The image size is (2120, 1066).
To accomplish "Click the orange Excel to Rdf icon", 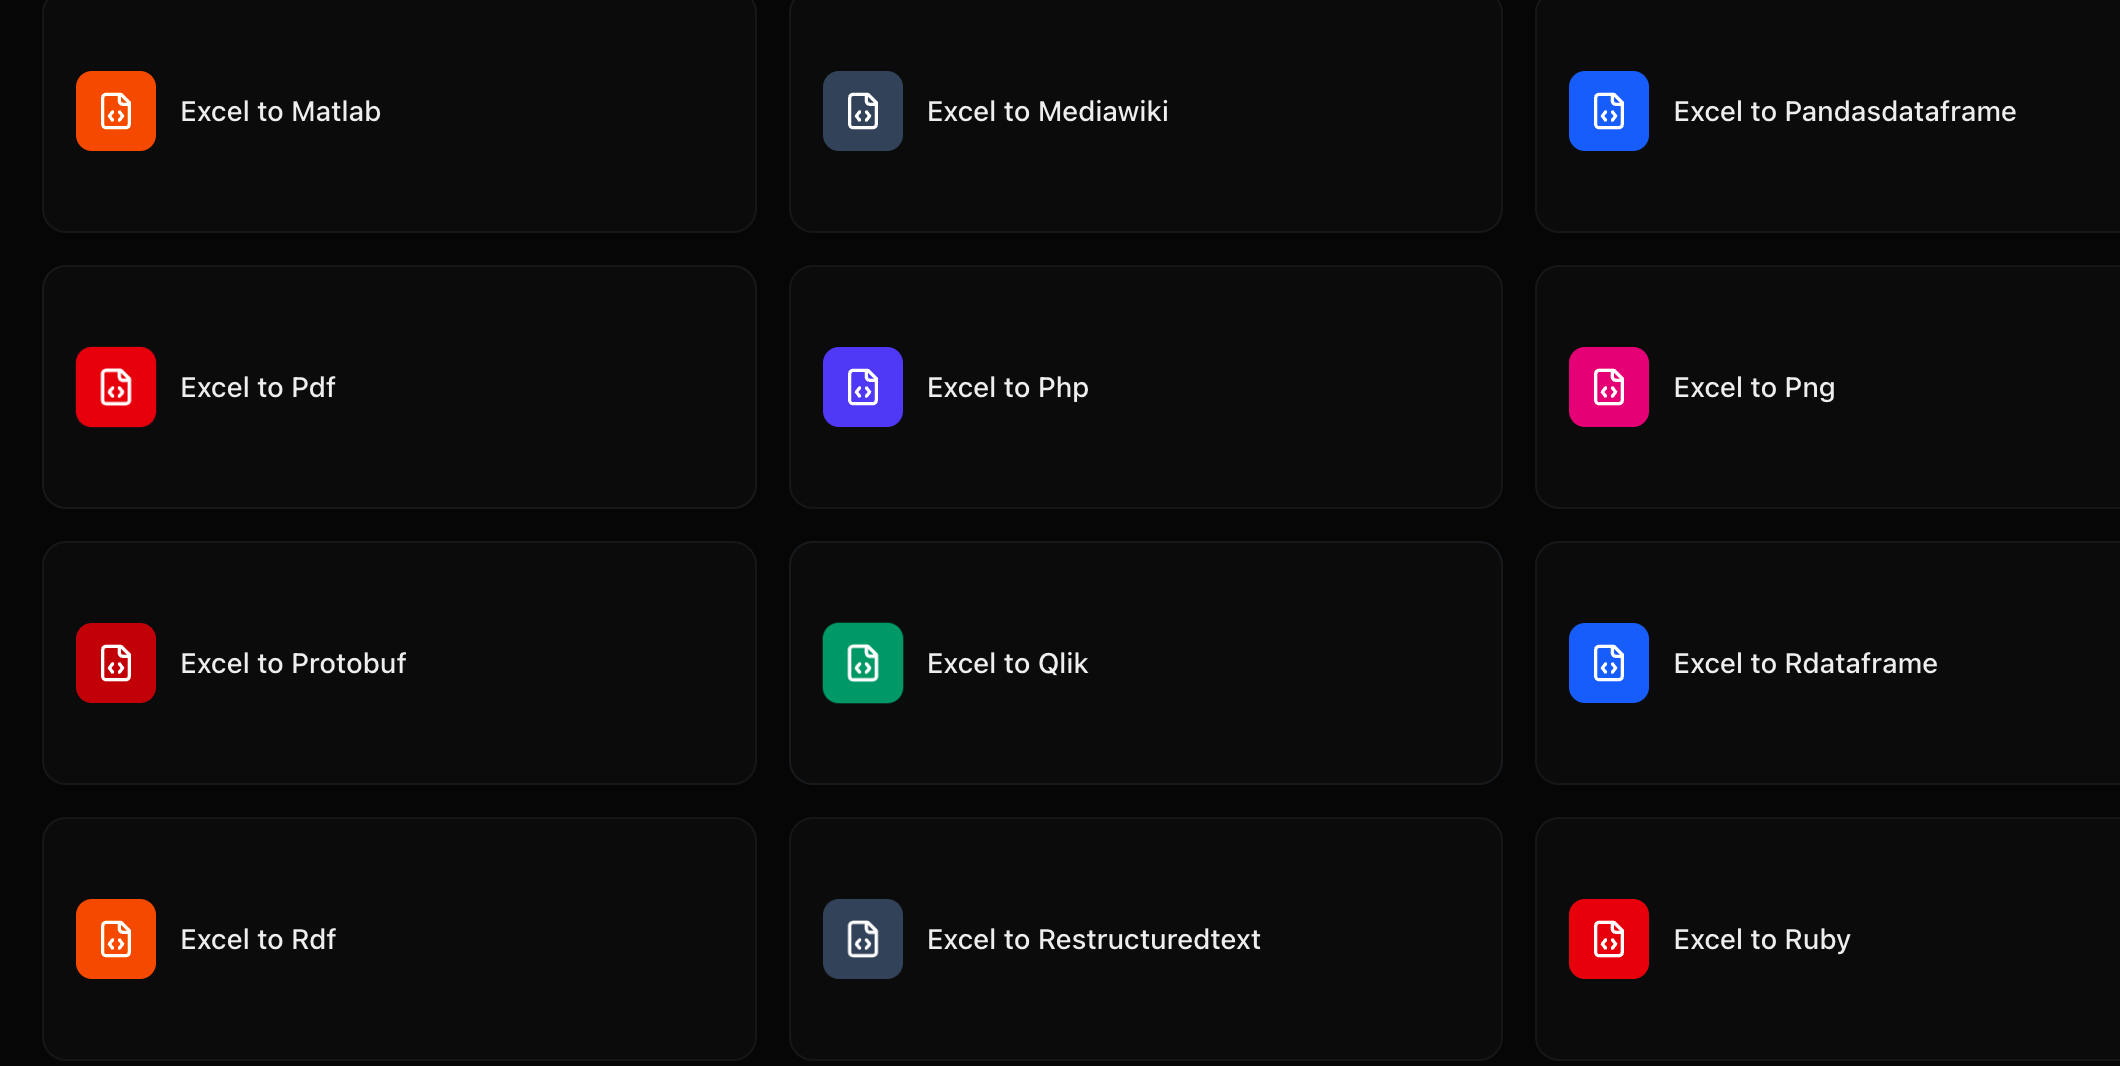I will click(x=115, y=939).
